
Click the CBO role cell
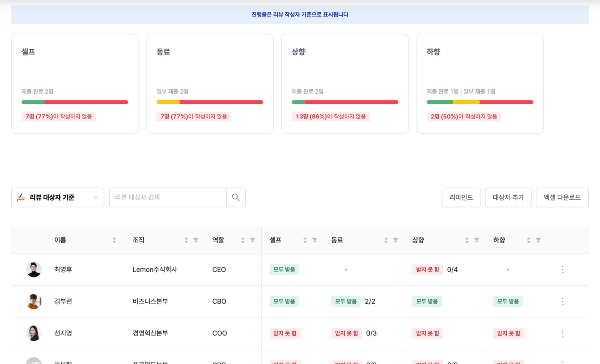tap(219, 301)
